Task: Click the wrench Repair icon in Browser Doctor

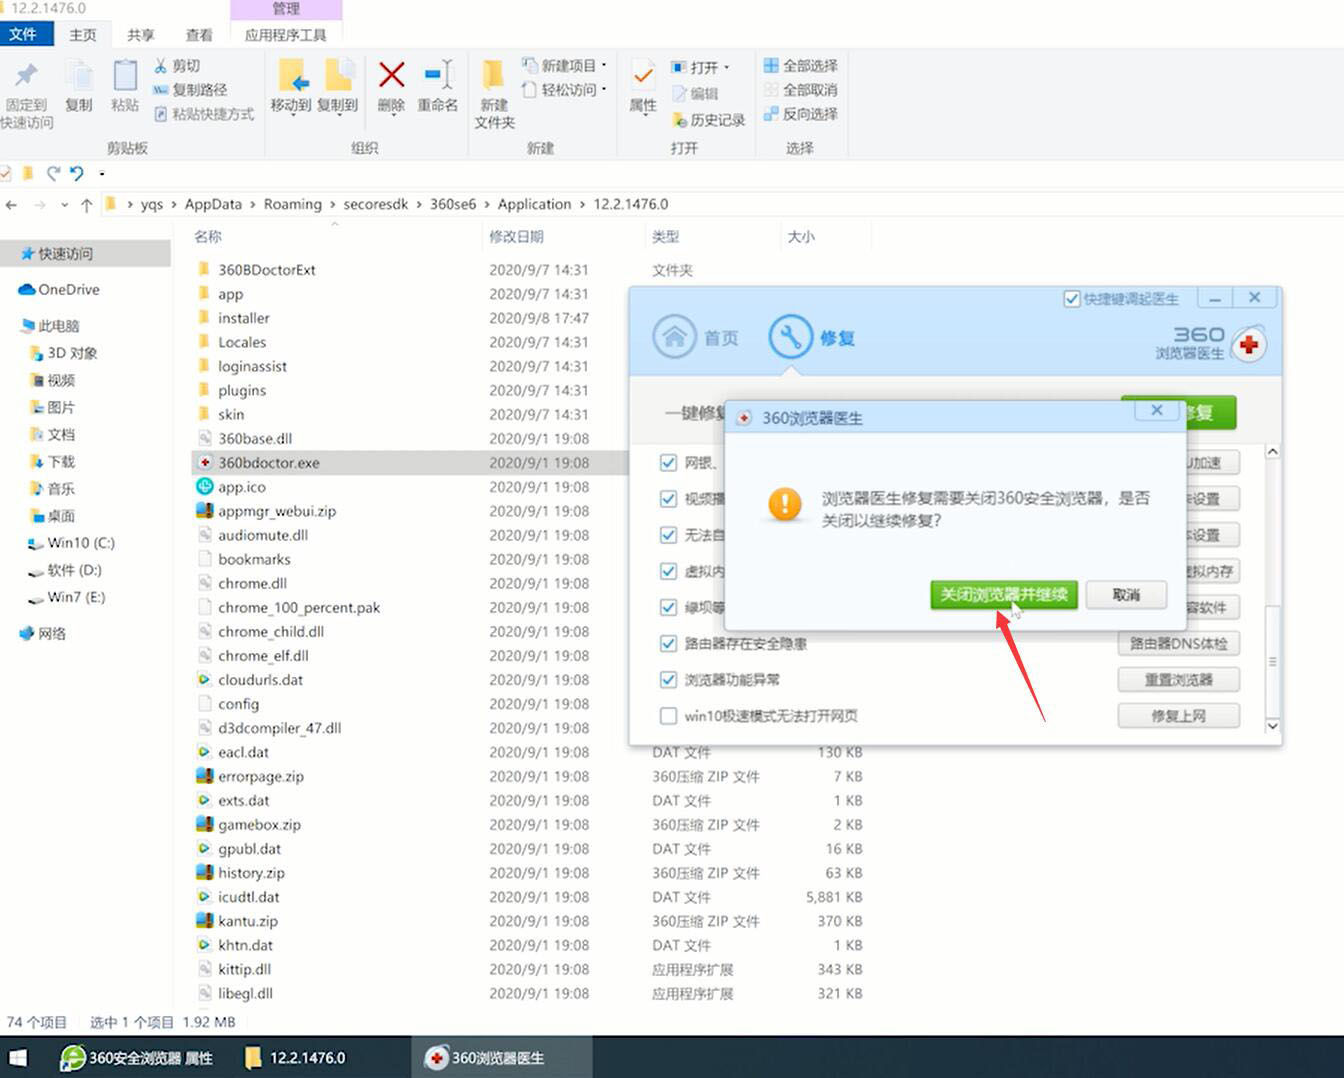Action: [790, 337]
